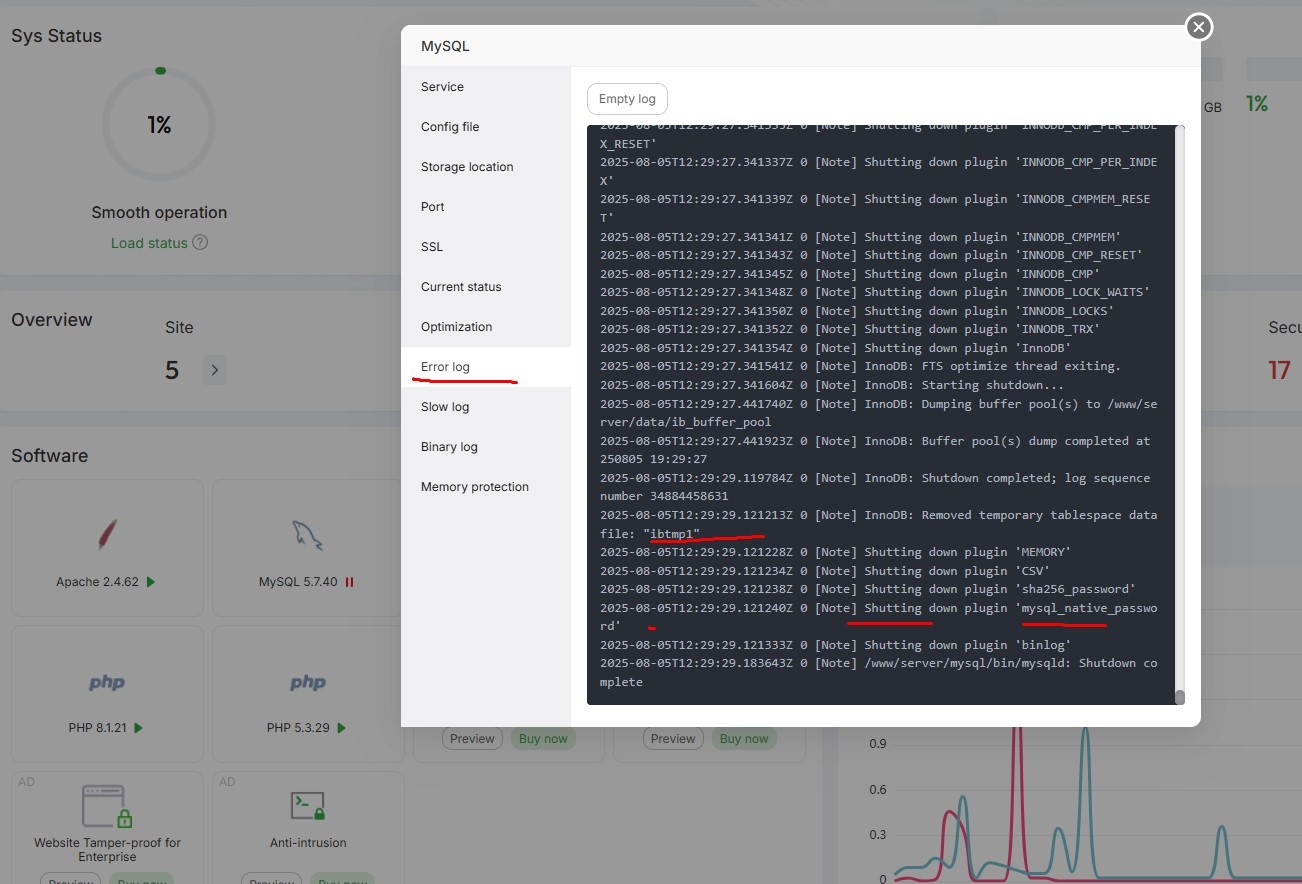Toggle the Apache 2.4.62 running status indicator
This screenshot has height=884, width=1302.
[x=151, y=582]
